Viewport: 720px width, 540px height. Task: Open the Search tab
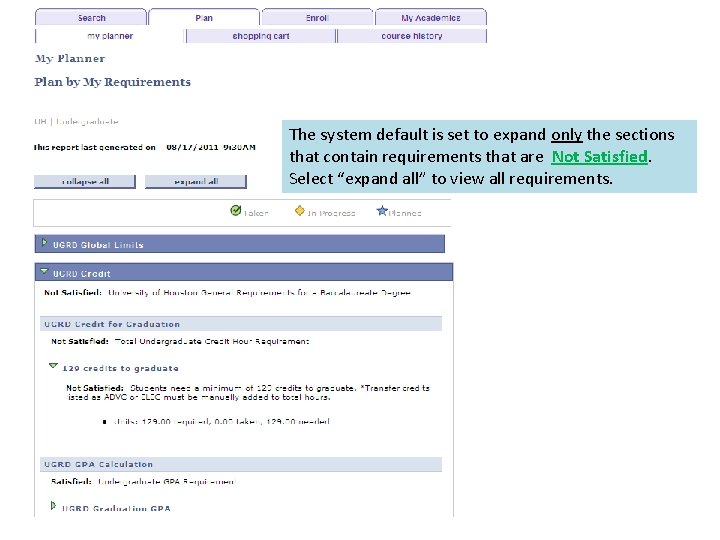(91, 17)
